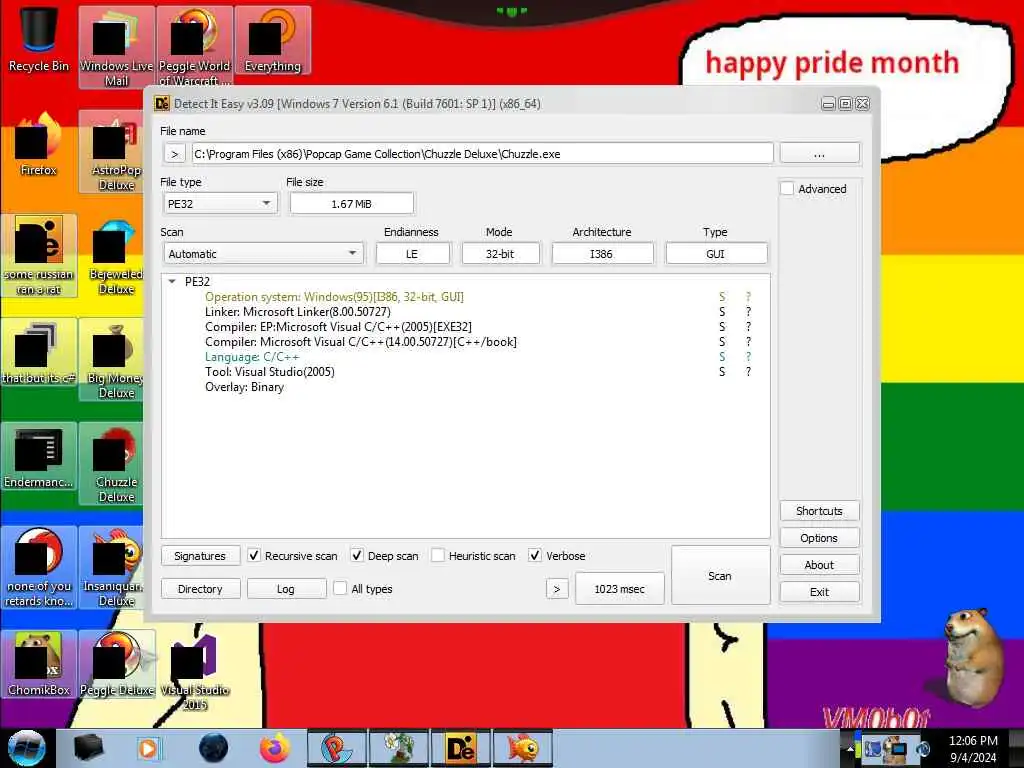Click the Signatures button
The image size is (1024, 768).
click(x=200, y=556)
